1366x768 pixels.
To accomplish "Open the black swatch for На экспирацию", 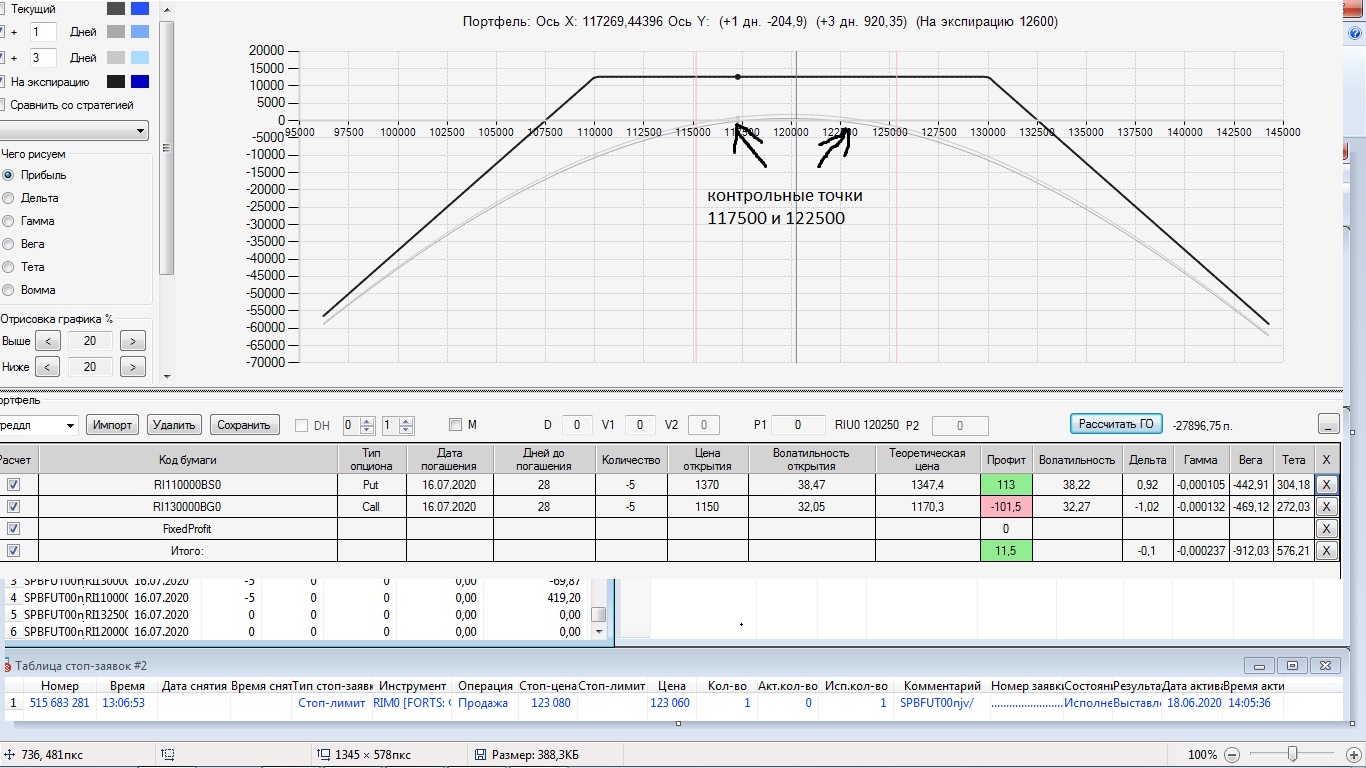I will (x=116, y=82).
